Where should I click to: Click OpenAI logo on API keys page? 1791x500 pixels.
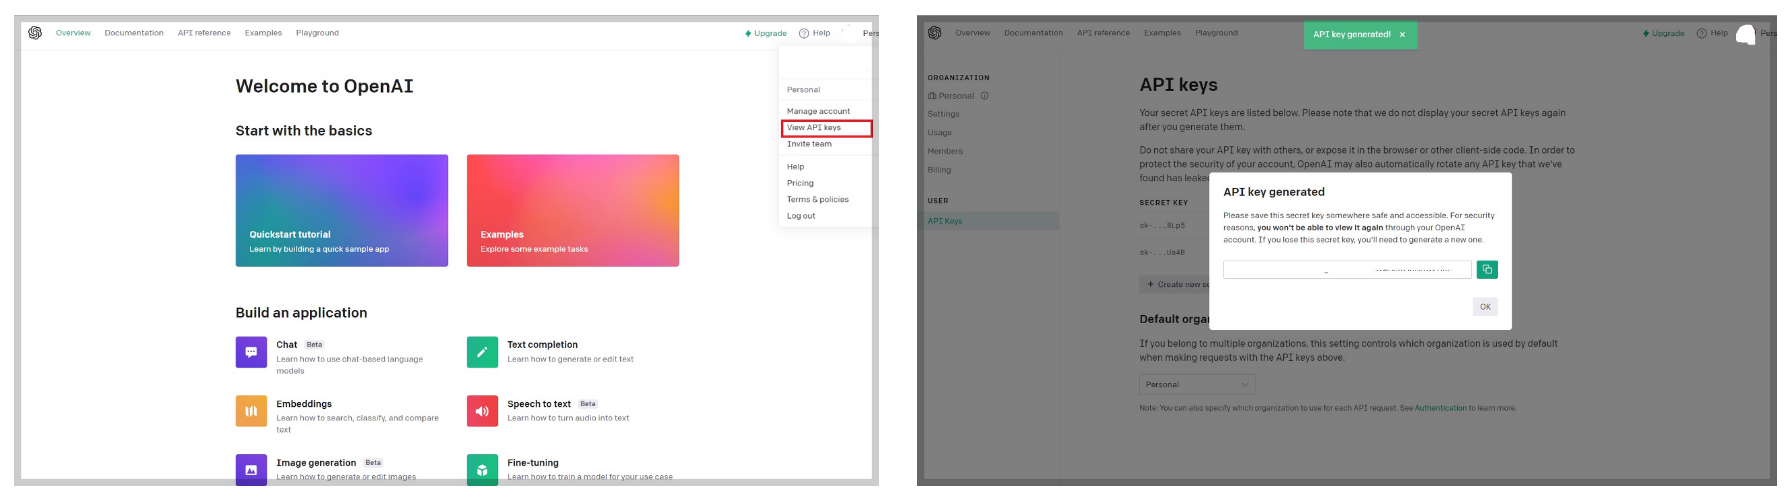[935, 33]
